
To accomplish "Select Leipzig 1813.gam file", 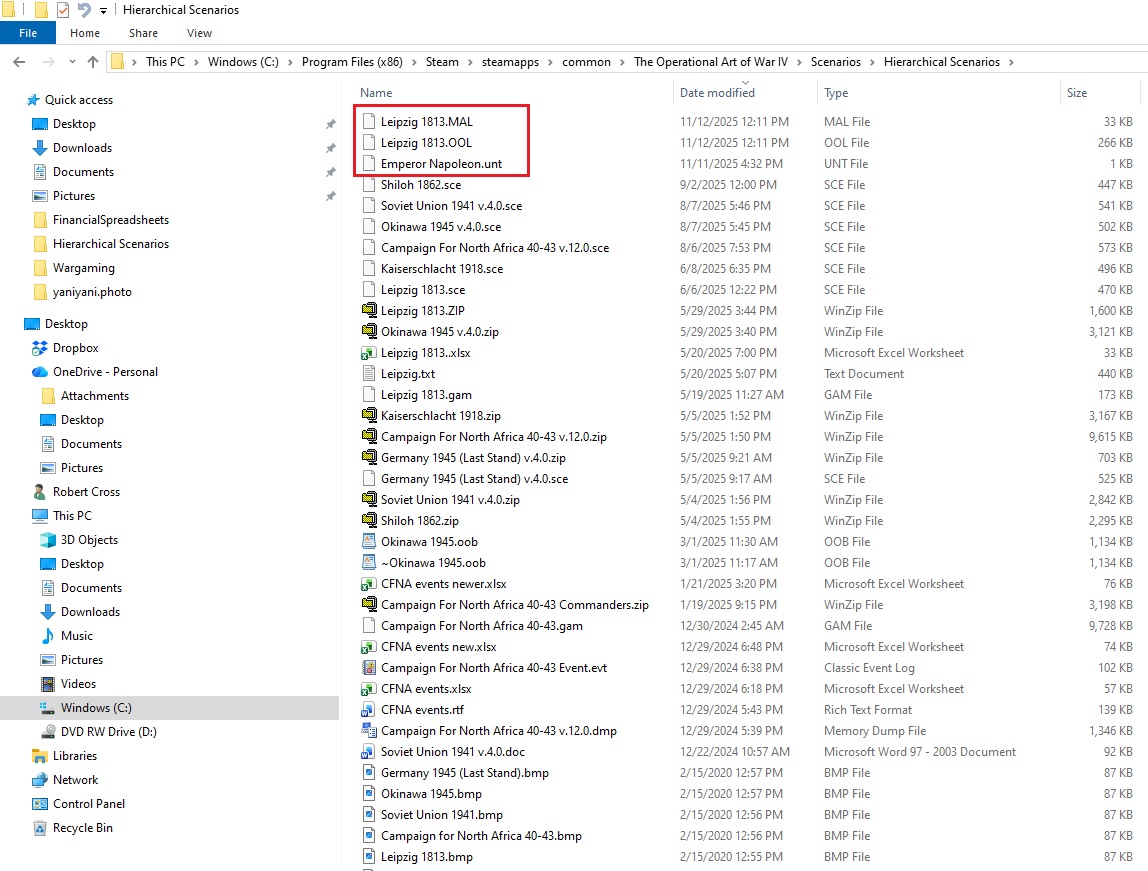I will coord(426,395).
